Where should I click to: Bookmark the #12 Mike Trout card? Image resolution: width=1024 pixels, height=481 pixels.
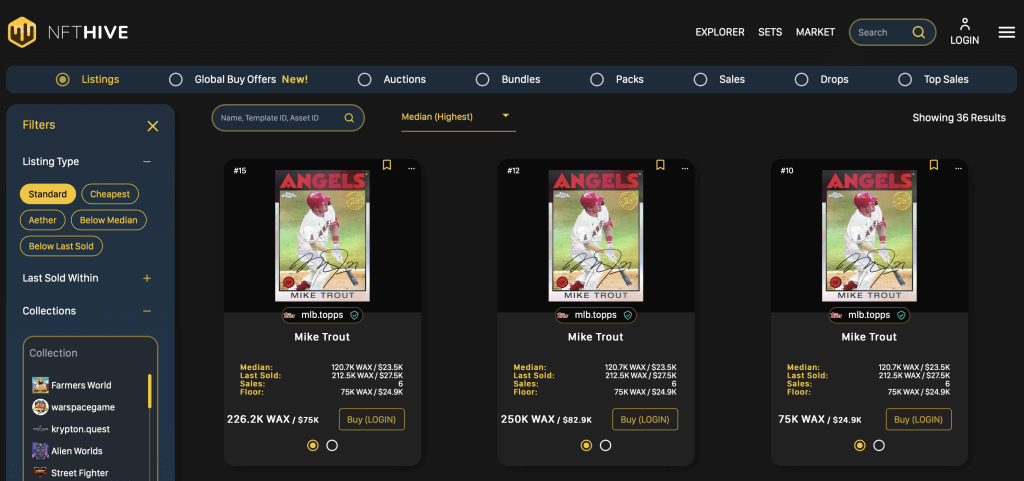click(x=660, y=165)
